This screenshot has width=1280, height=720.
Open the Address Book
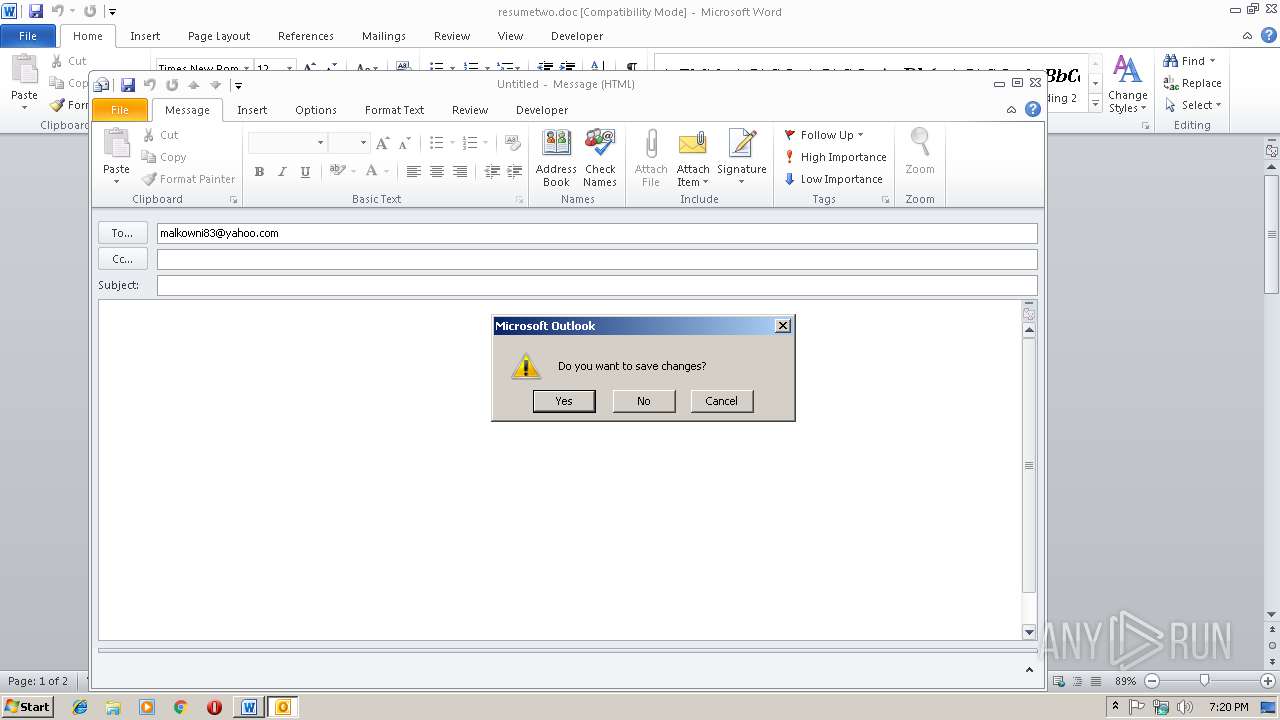pos(556,158)
